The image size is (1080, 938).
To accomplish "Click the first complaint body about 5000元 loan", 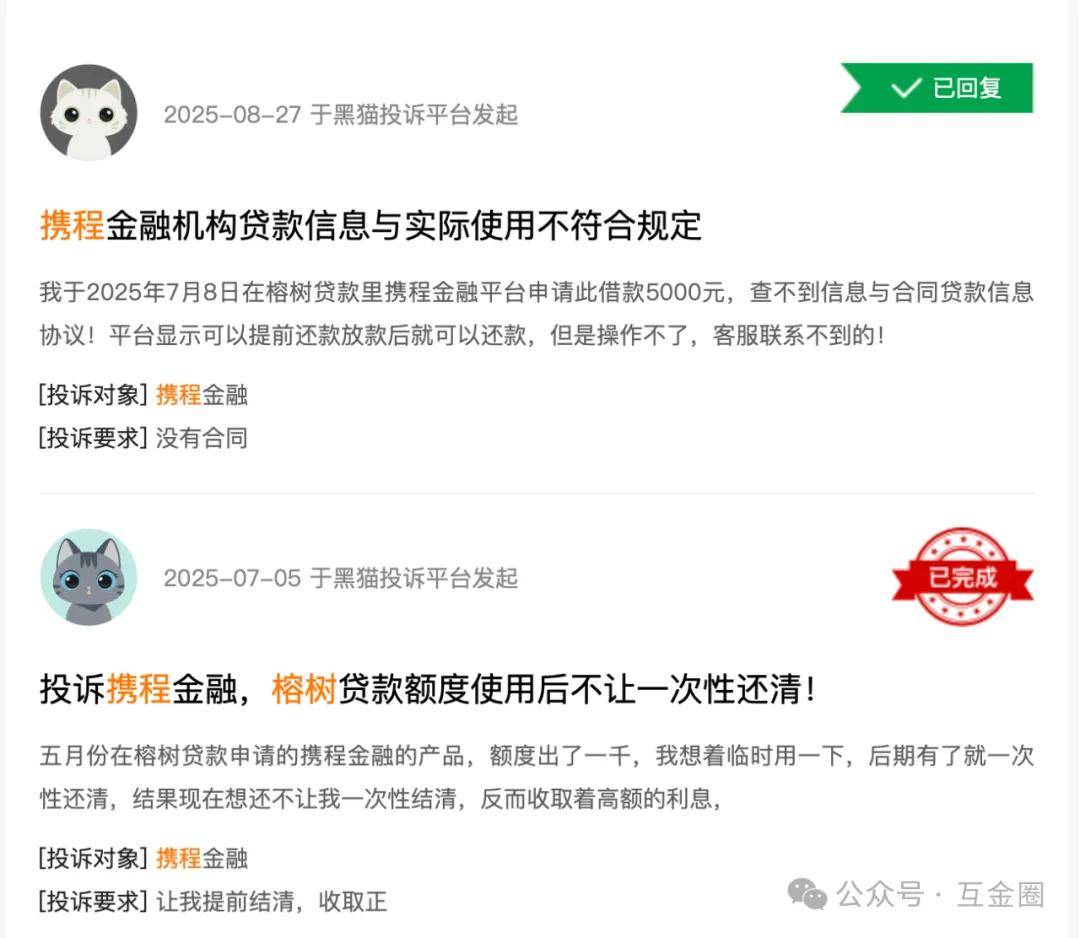I will pyautogui.click(x=537, y=313).
